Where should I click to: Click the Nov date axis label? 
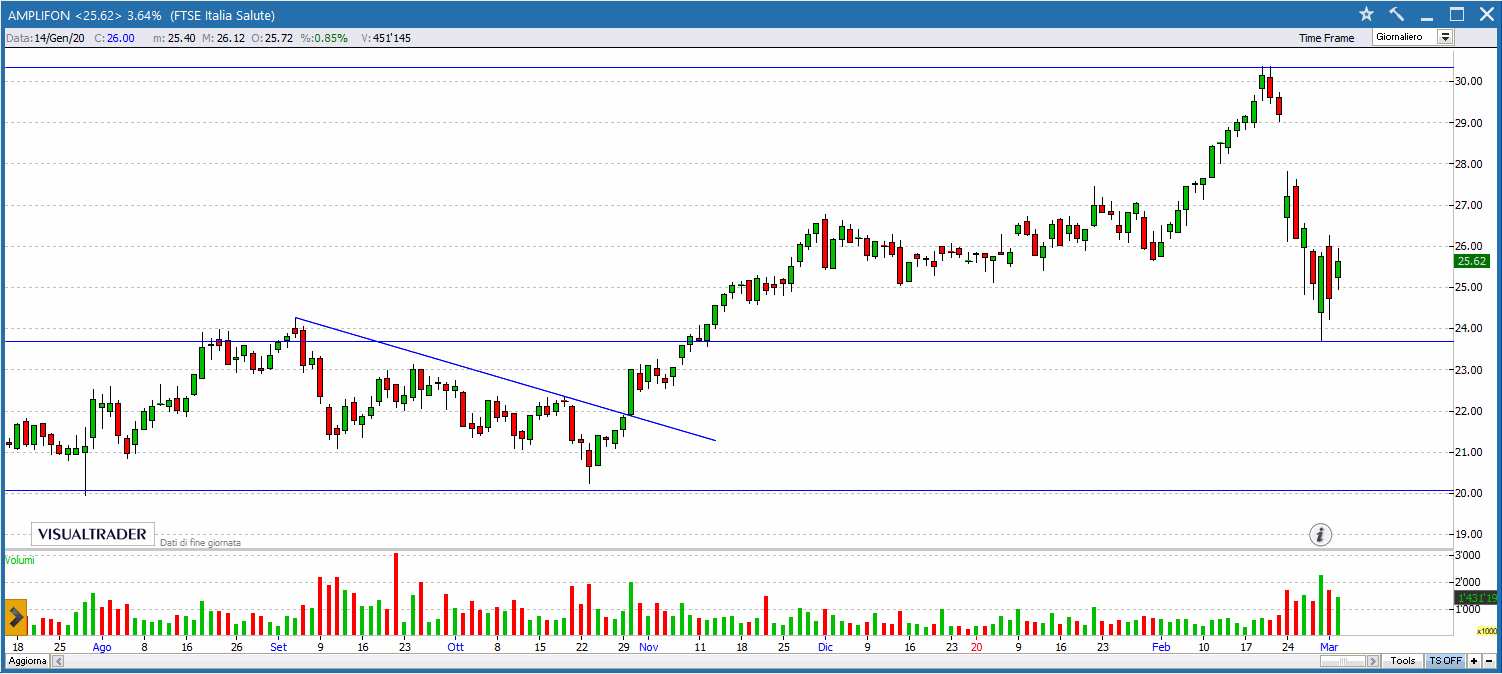648,647
